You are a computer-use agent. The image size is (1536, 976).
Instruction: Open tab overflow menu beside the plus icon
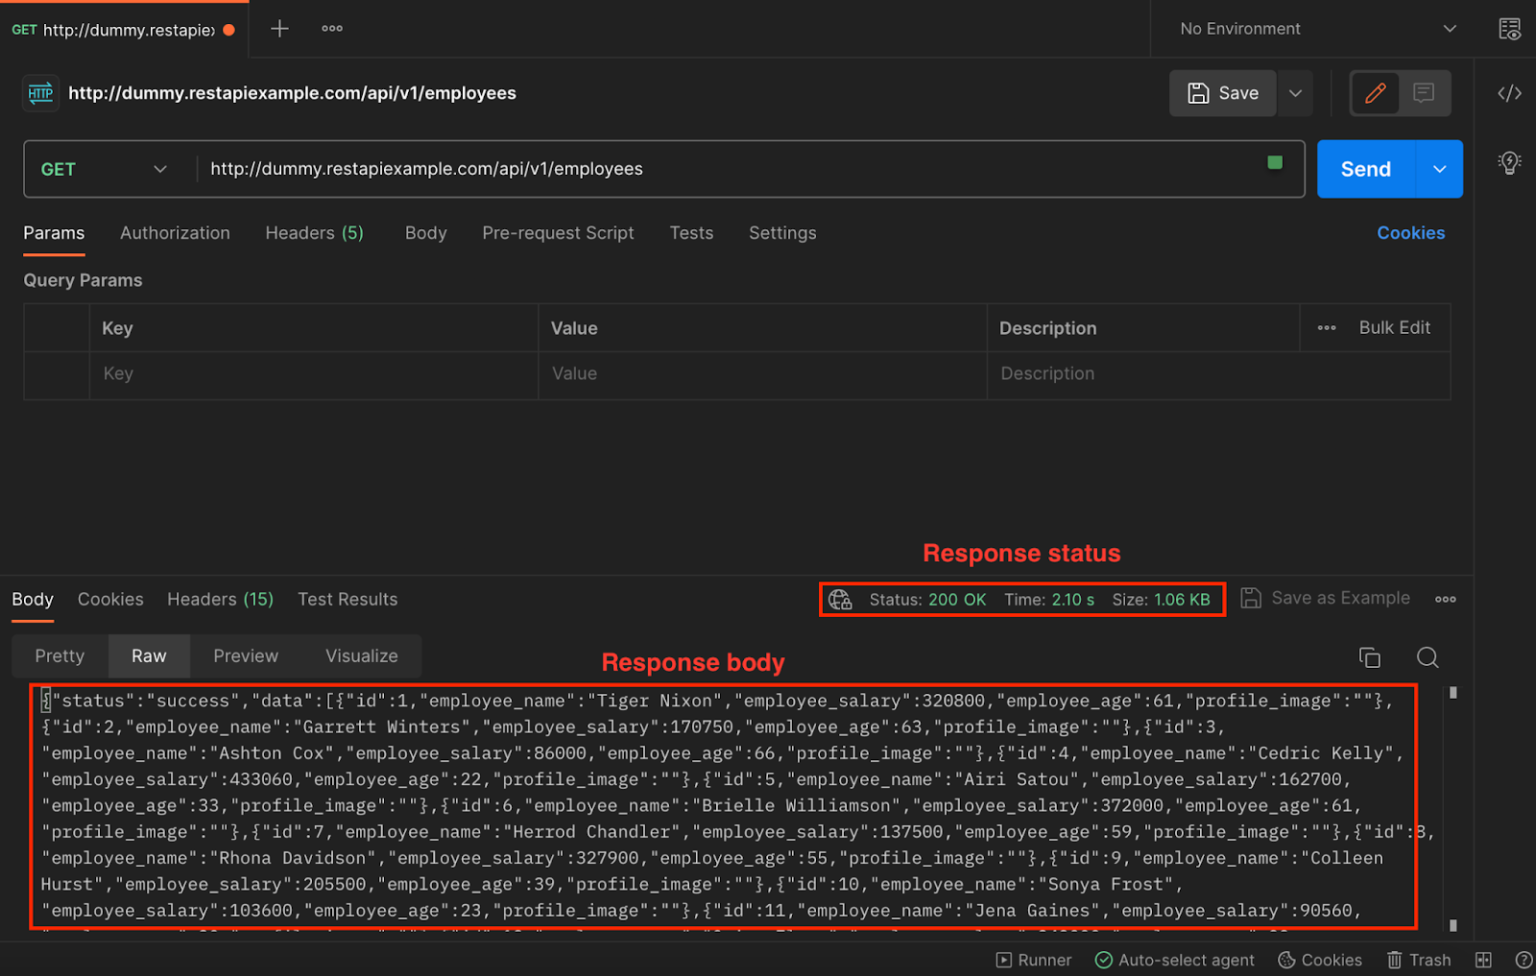pos(332,29)
